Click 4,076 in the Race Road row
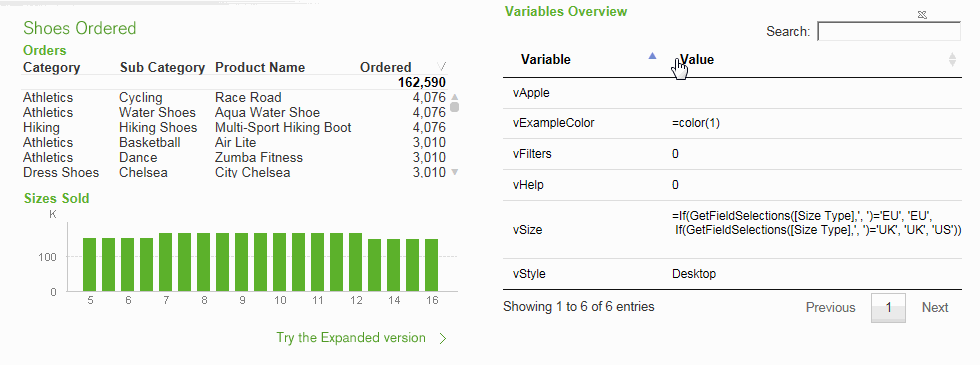The image size is (980, 365). tap(429, 98)
